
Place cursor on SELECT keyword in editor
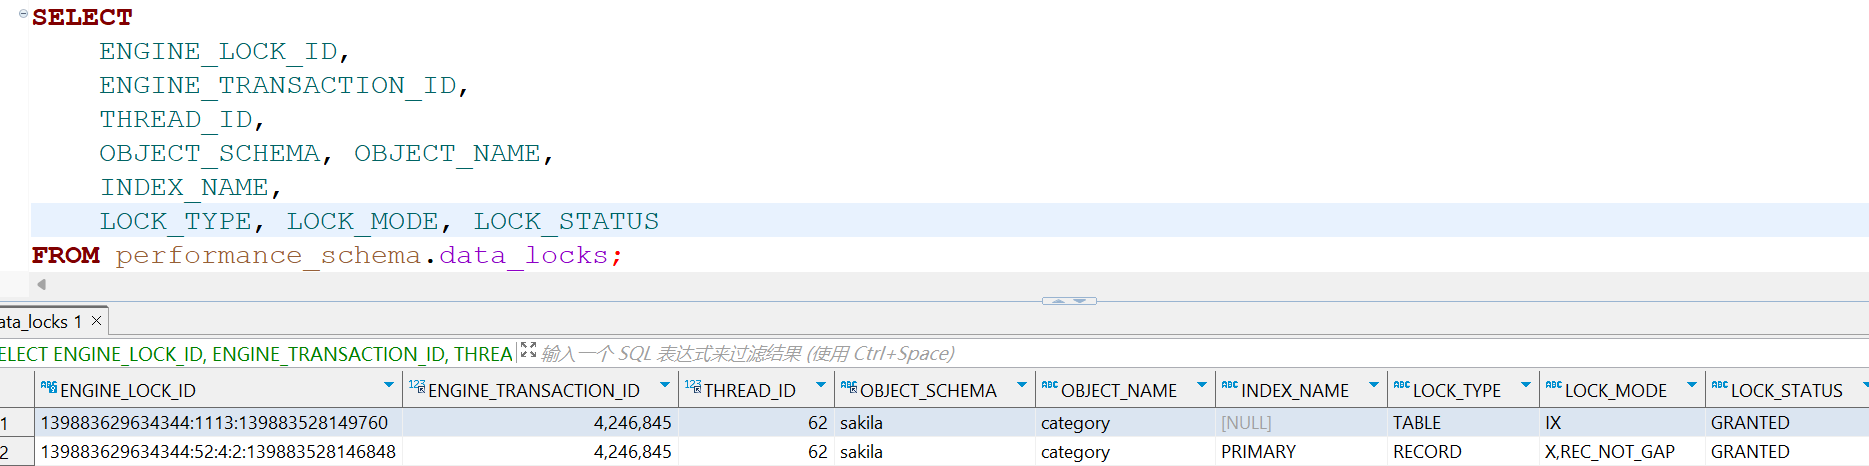pyautogui.click(x=82, y=18)
